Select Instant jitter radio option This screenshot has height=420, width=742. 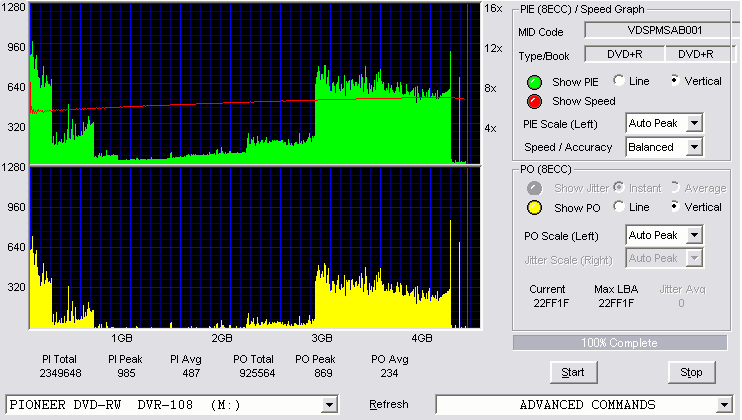[x=618, y=187]
